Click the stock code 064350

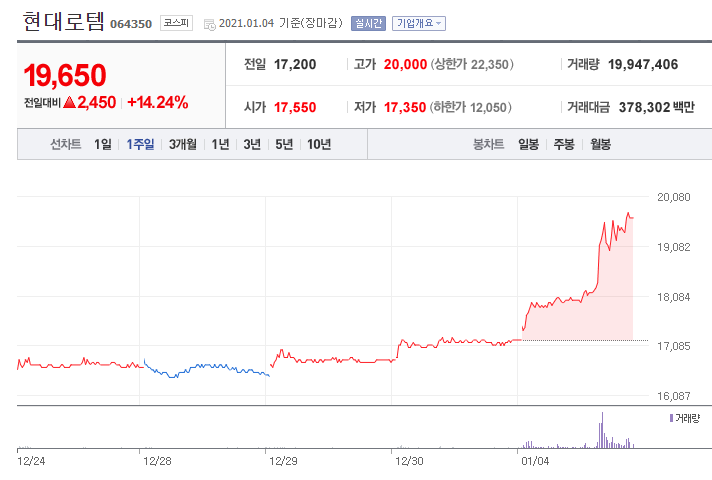[131, 24]
